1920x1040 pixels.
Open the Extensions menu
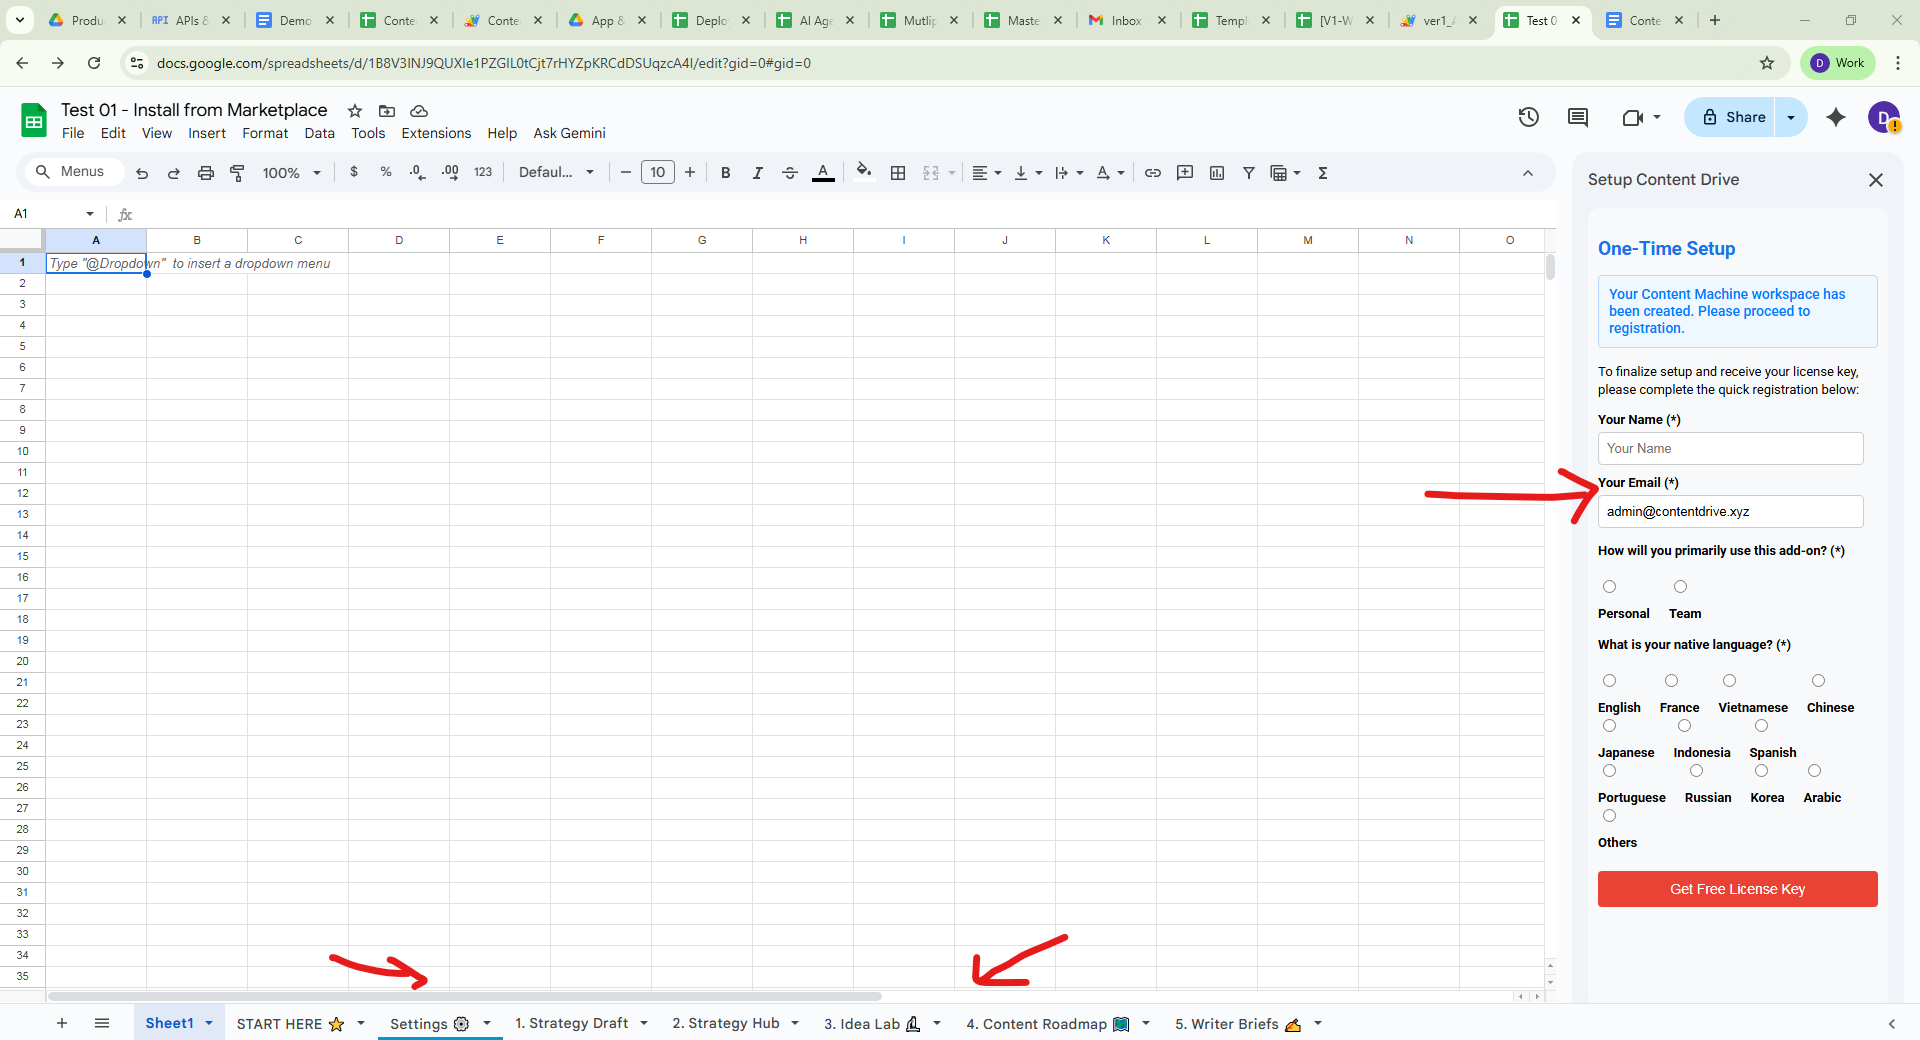click(x=436, y=133)
